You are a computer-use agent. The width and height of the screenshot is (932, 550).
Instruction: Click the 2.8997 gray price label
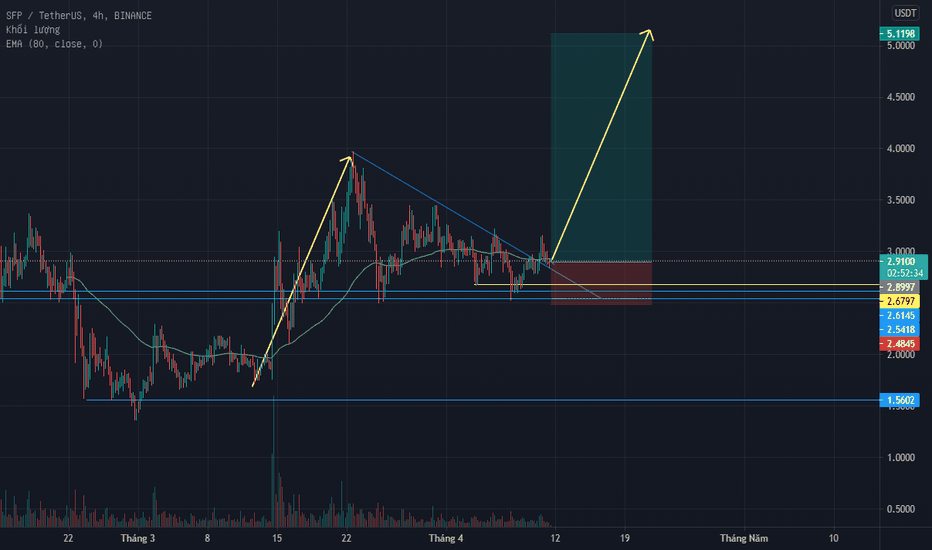pyautogui.click(x=899, y=287)
